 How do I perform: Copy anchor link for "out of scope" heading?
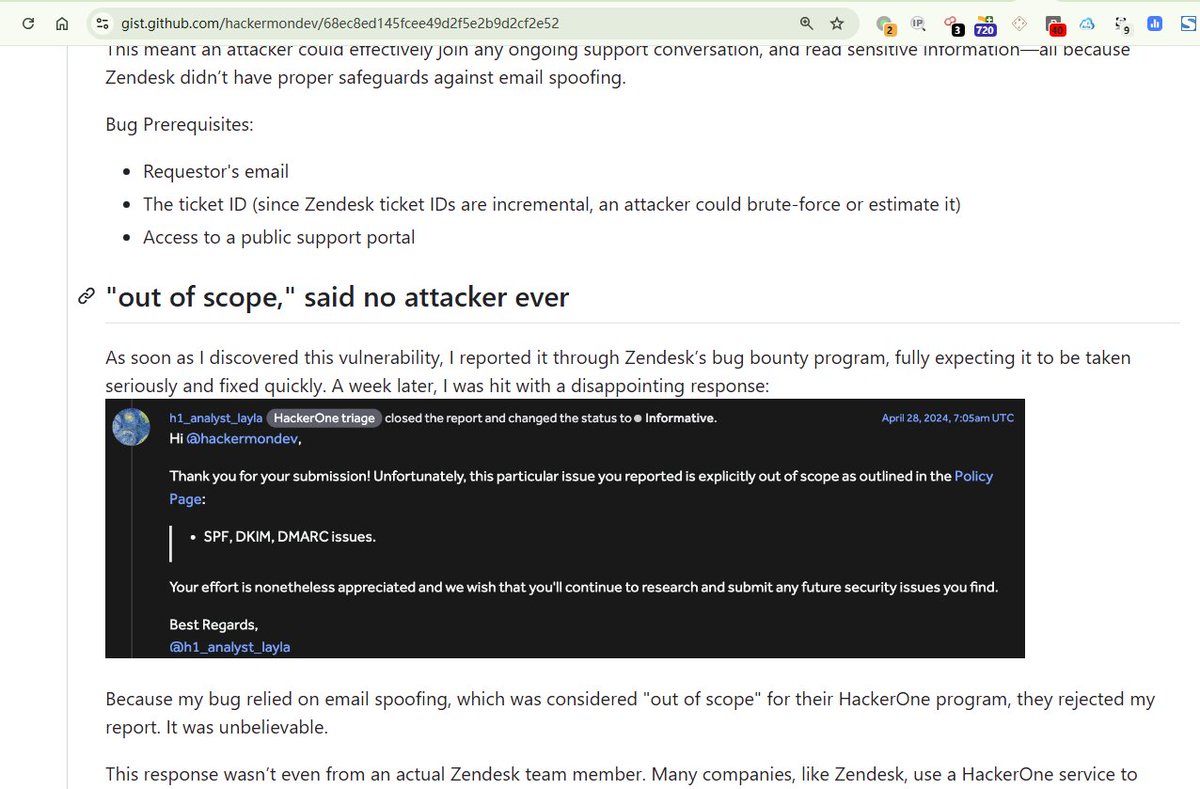(86, 297)
